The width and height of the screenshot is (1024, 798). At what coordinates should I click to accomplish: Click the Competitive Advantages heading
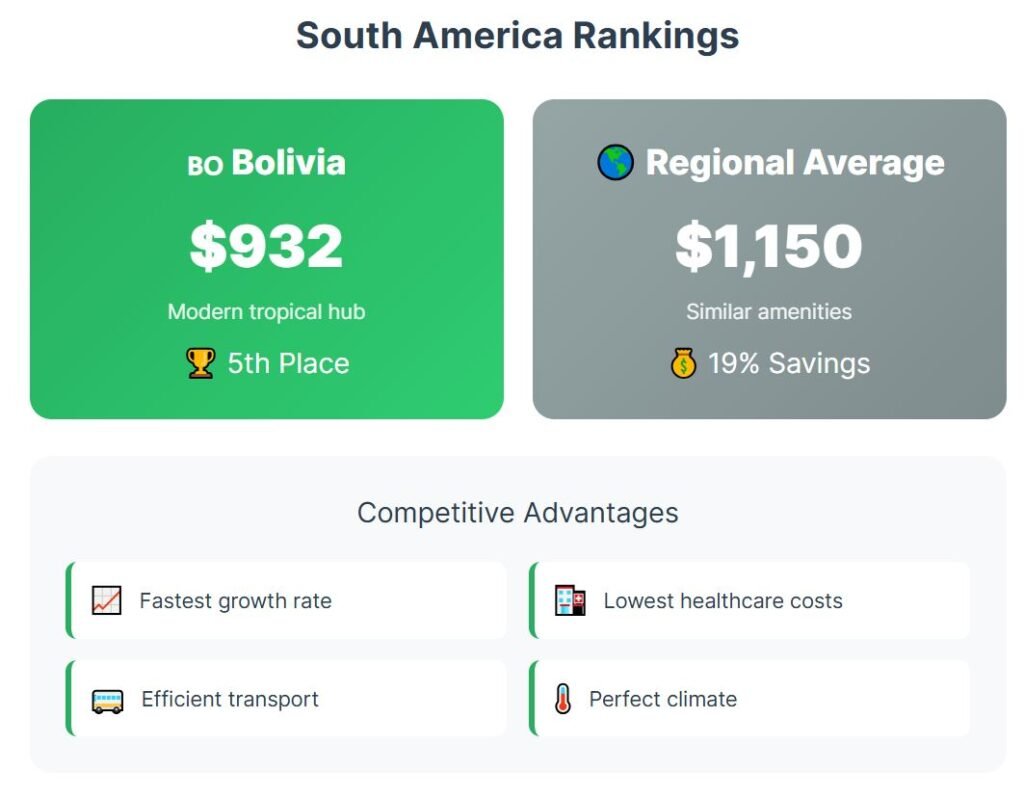tap(517, 513)
